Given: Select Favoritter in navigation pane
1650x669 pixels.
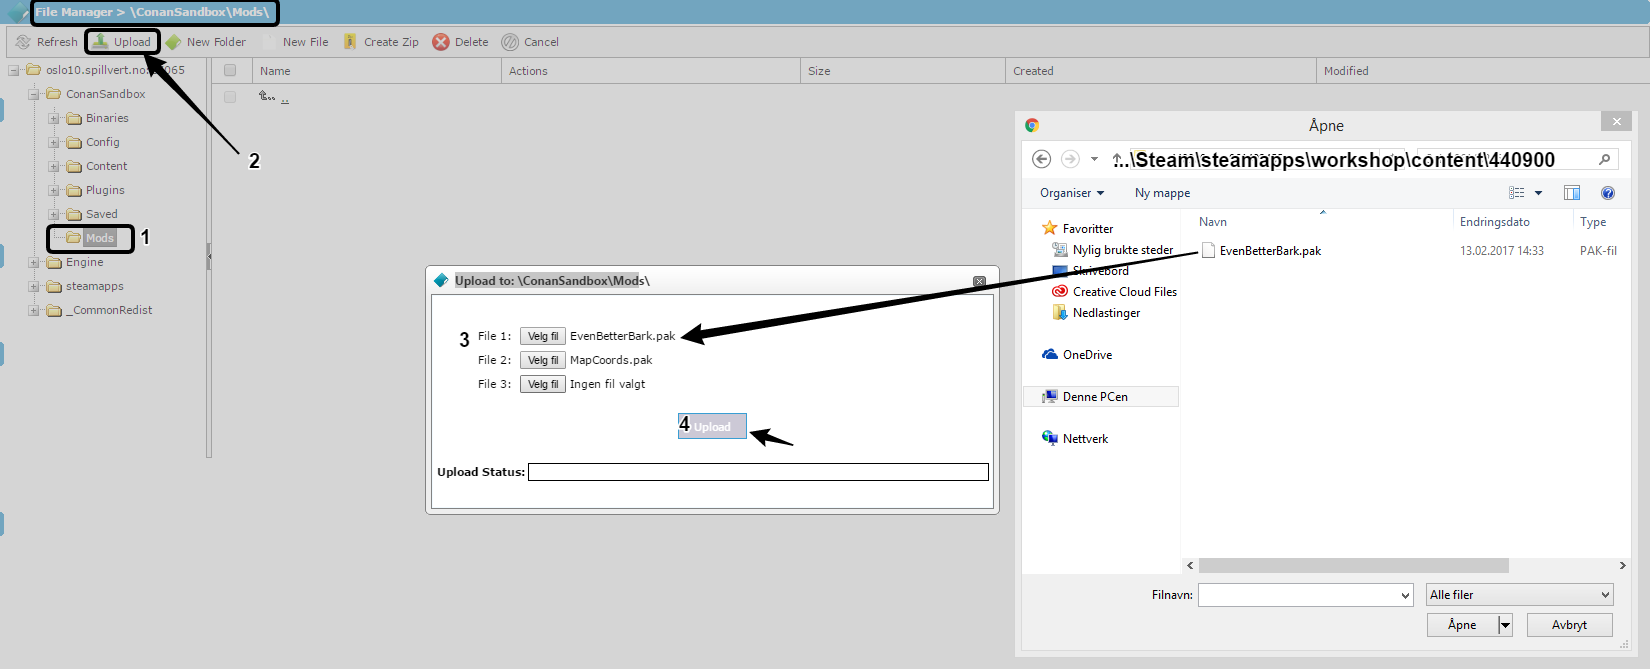Looking at the screenshot, I should [x=1088, y=229].
